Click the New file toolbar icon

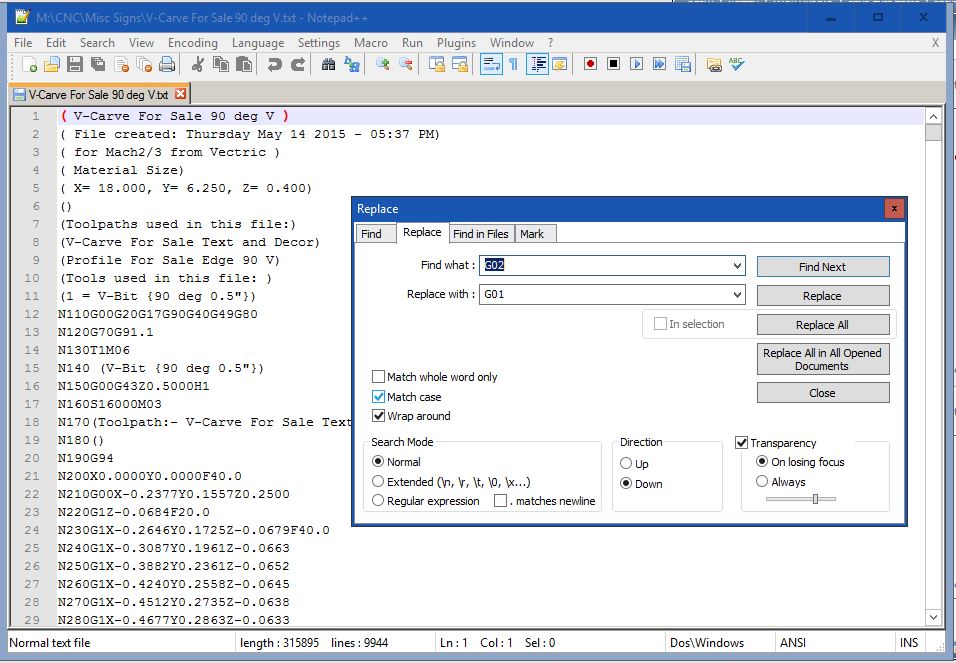point(30,64)
